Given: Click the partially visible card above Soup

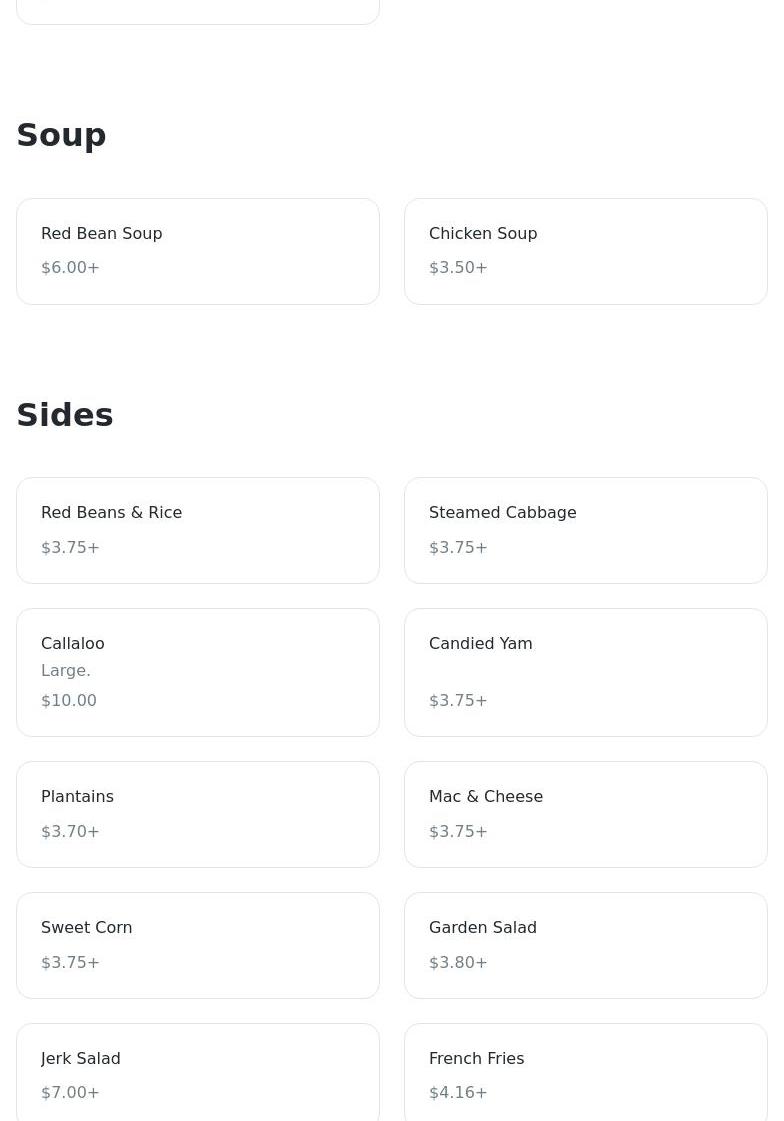Looking at the screenshot, I should point(198,11).
